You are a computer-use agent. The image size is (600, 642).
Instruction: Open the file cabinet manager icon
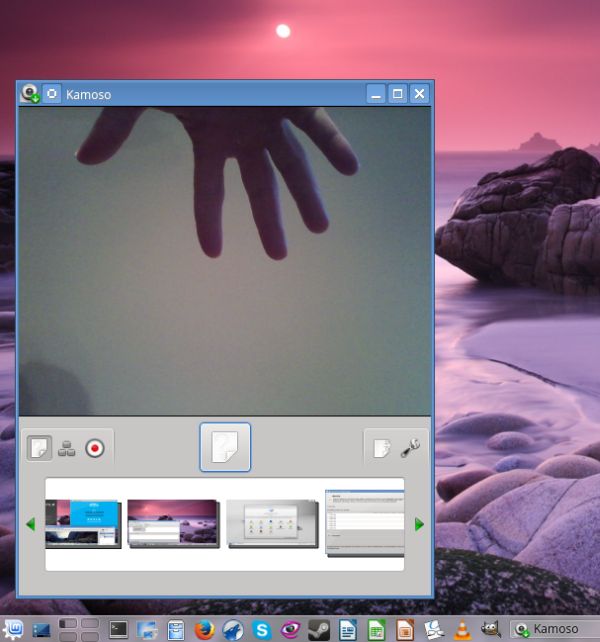pos(176,630)
